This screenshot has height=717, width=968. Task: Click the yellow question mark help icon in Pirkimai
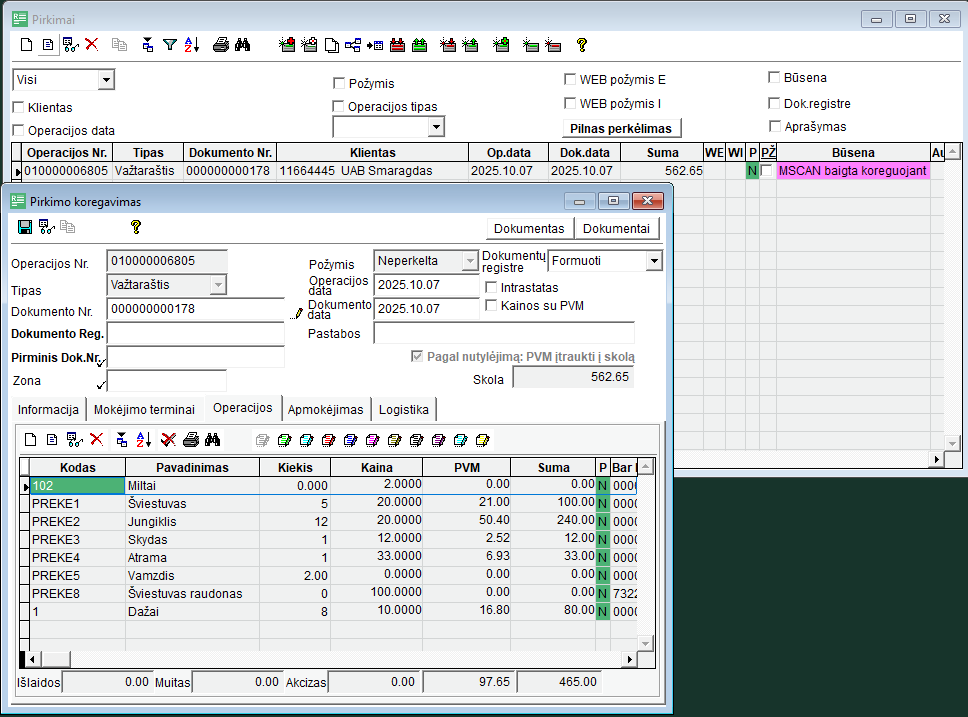[581, 44]
